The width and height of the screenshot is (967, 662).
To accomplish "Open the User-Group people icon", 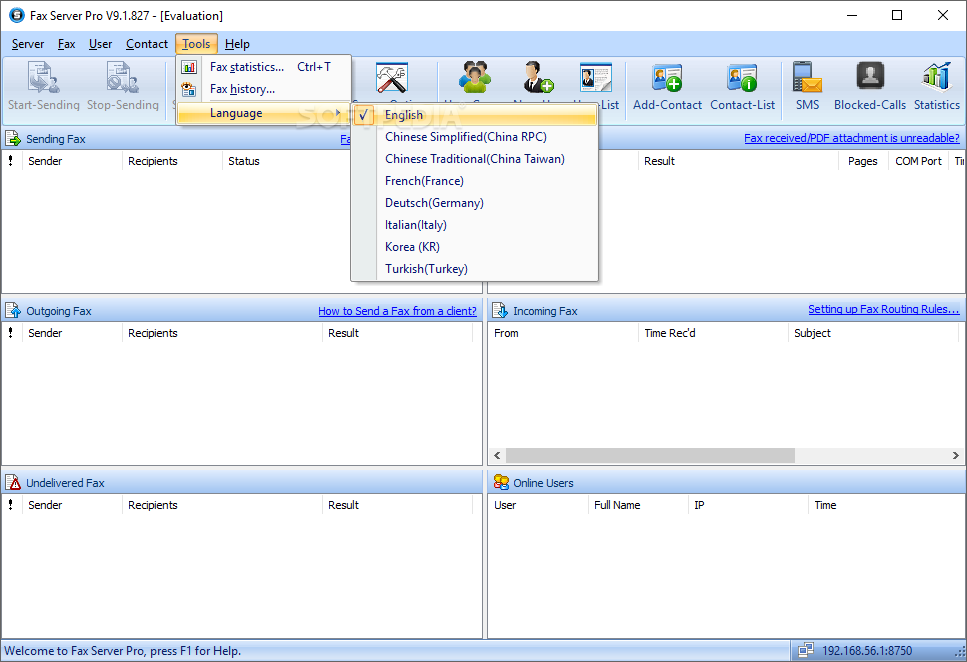I will (x=474, y=77).
